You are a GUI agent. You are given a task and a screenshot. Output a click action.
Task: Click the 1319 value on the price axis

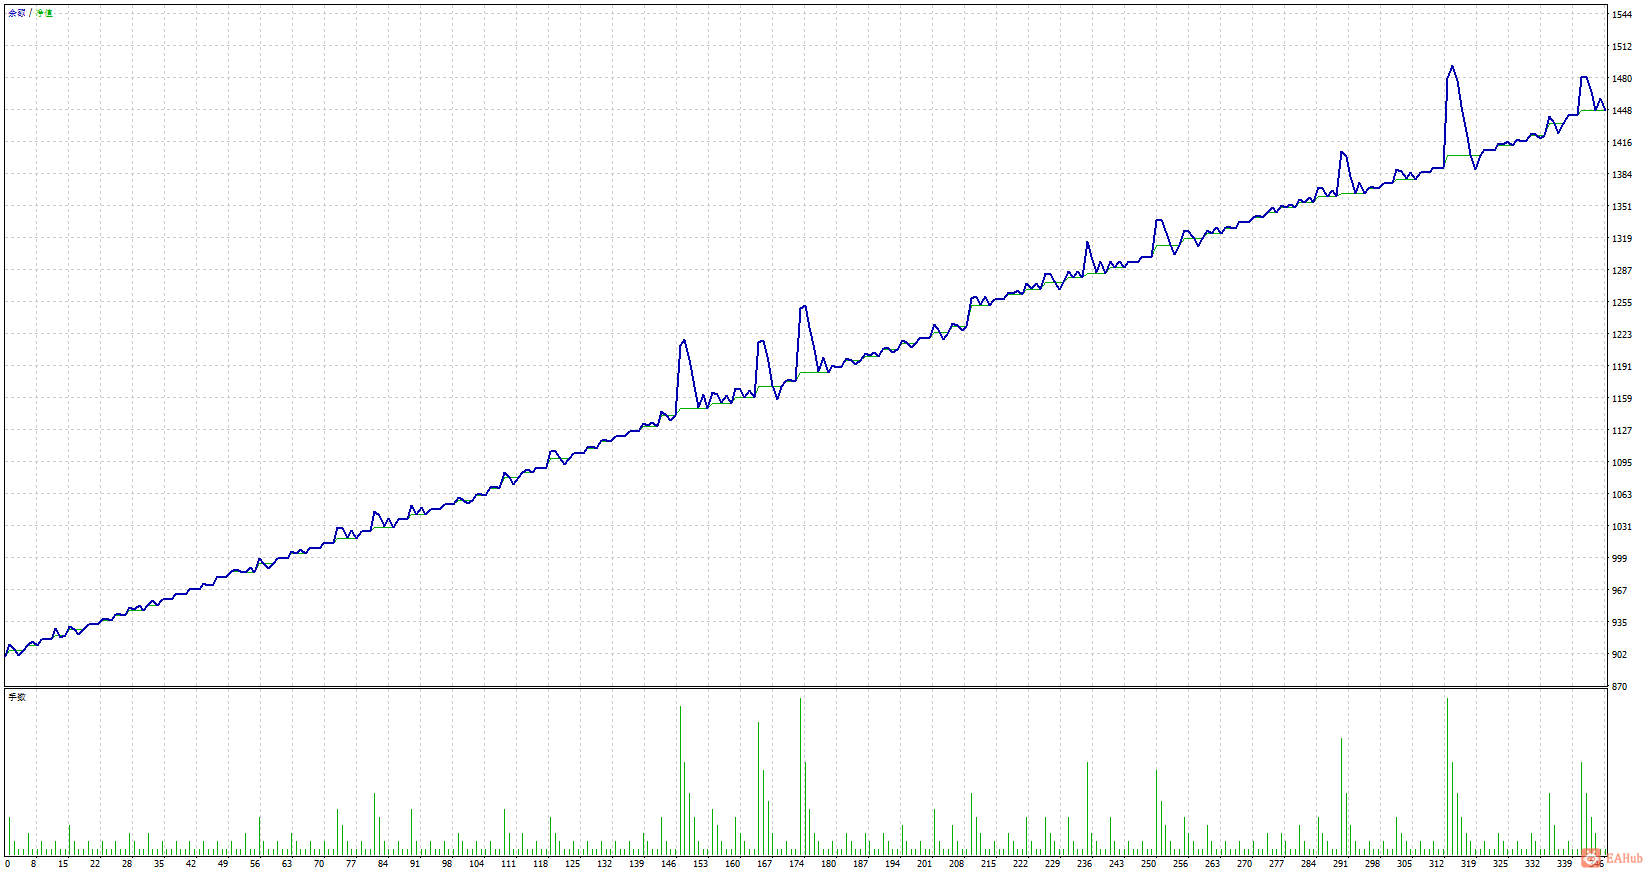[x=1622, y=239]
